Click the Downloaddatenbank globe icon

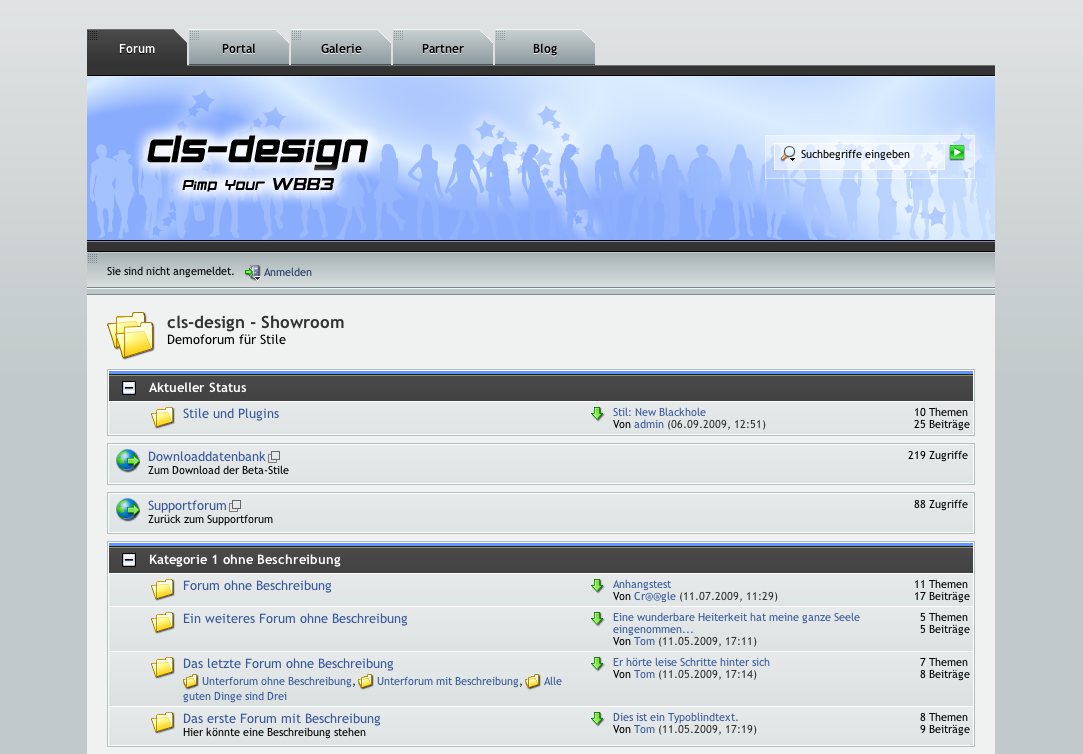click(128, 461)
